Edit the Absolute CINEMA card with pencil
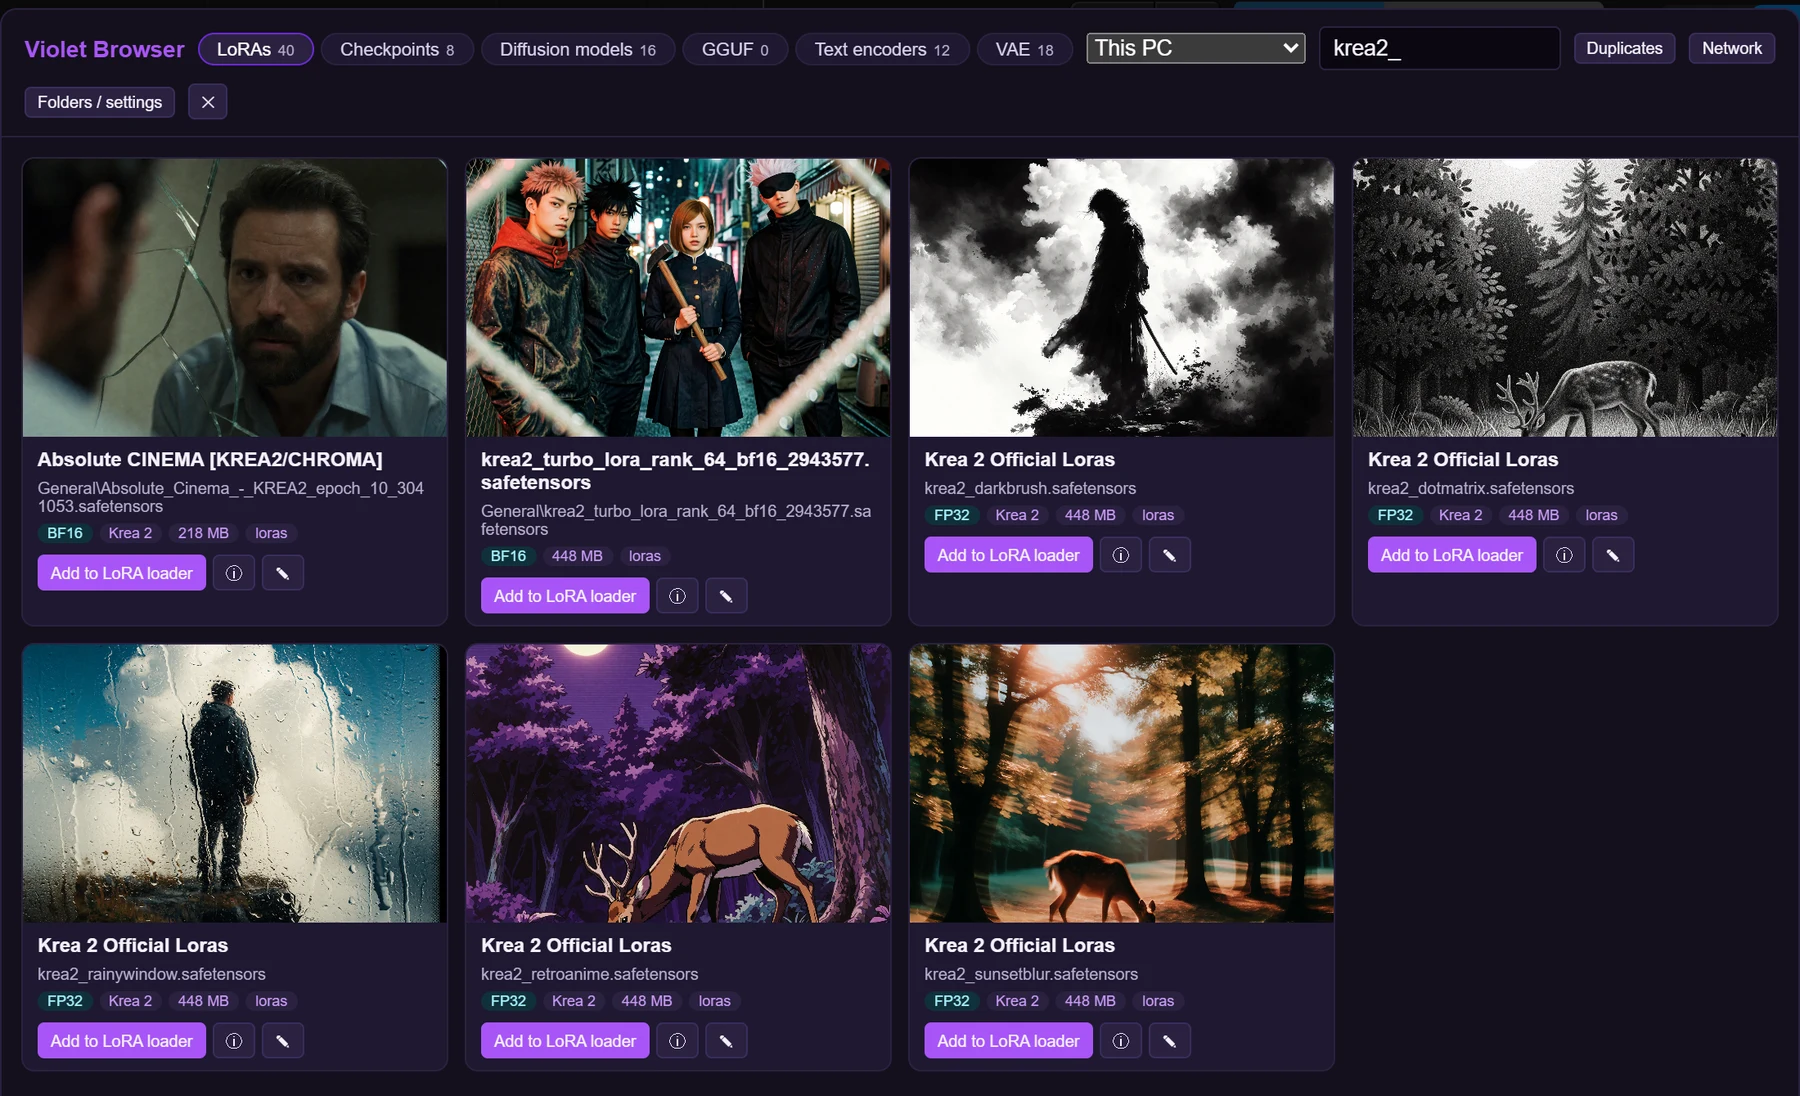 click(283, 573)
